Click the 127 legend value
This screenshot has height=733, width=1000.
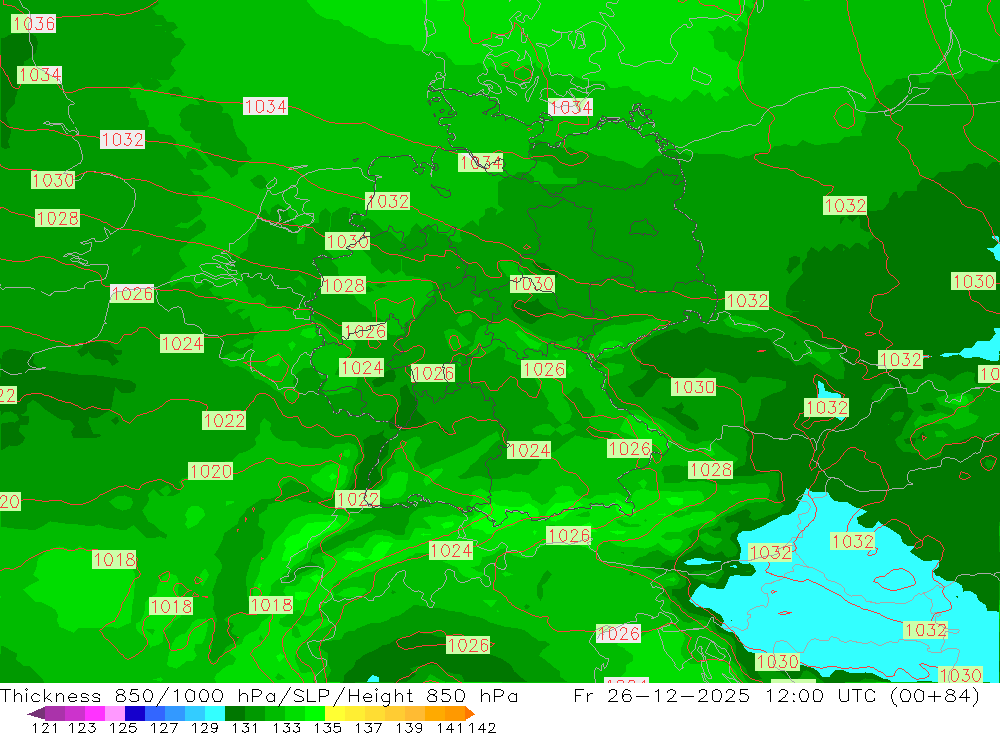coord(164,727)
